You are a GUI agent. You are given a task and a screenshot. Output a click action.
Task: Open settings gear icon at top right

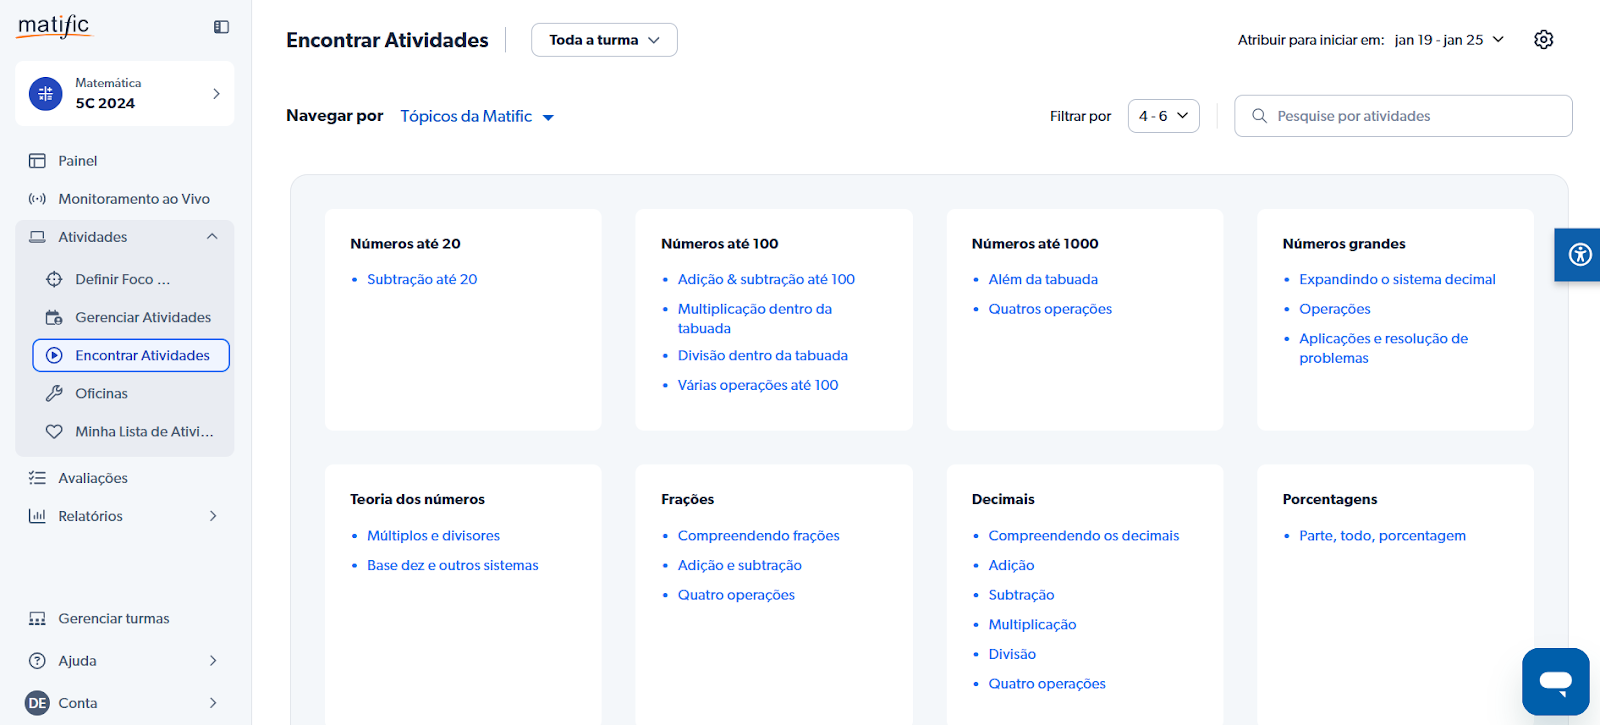point(1543,40)
